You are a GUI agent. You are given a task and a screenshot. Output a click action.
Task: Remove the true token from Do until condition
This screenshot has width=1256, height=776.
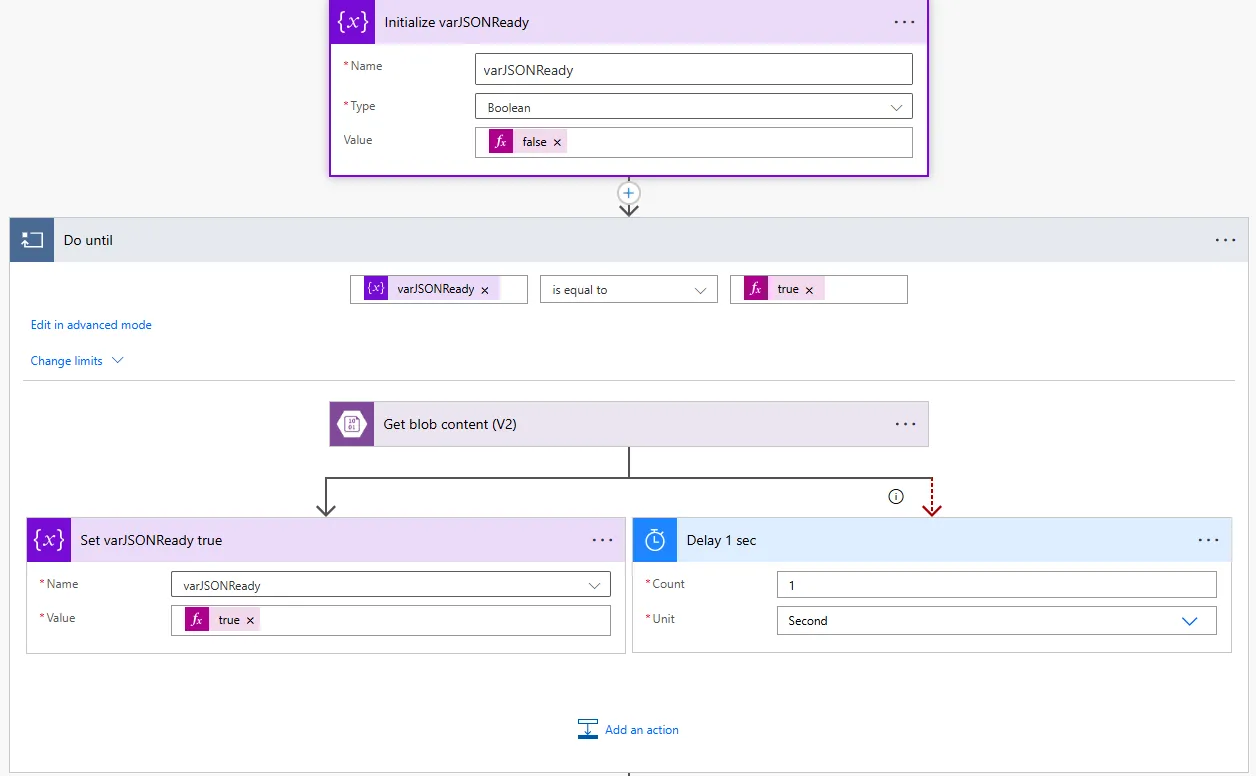(809, 290)
